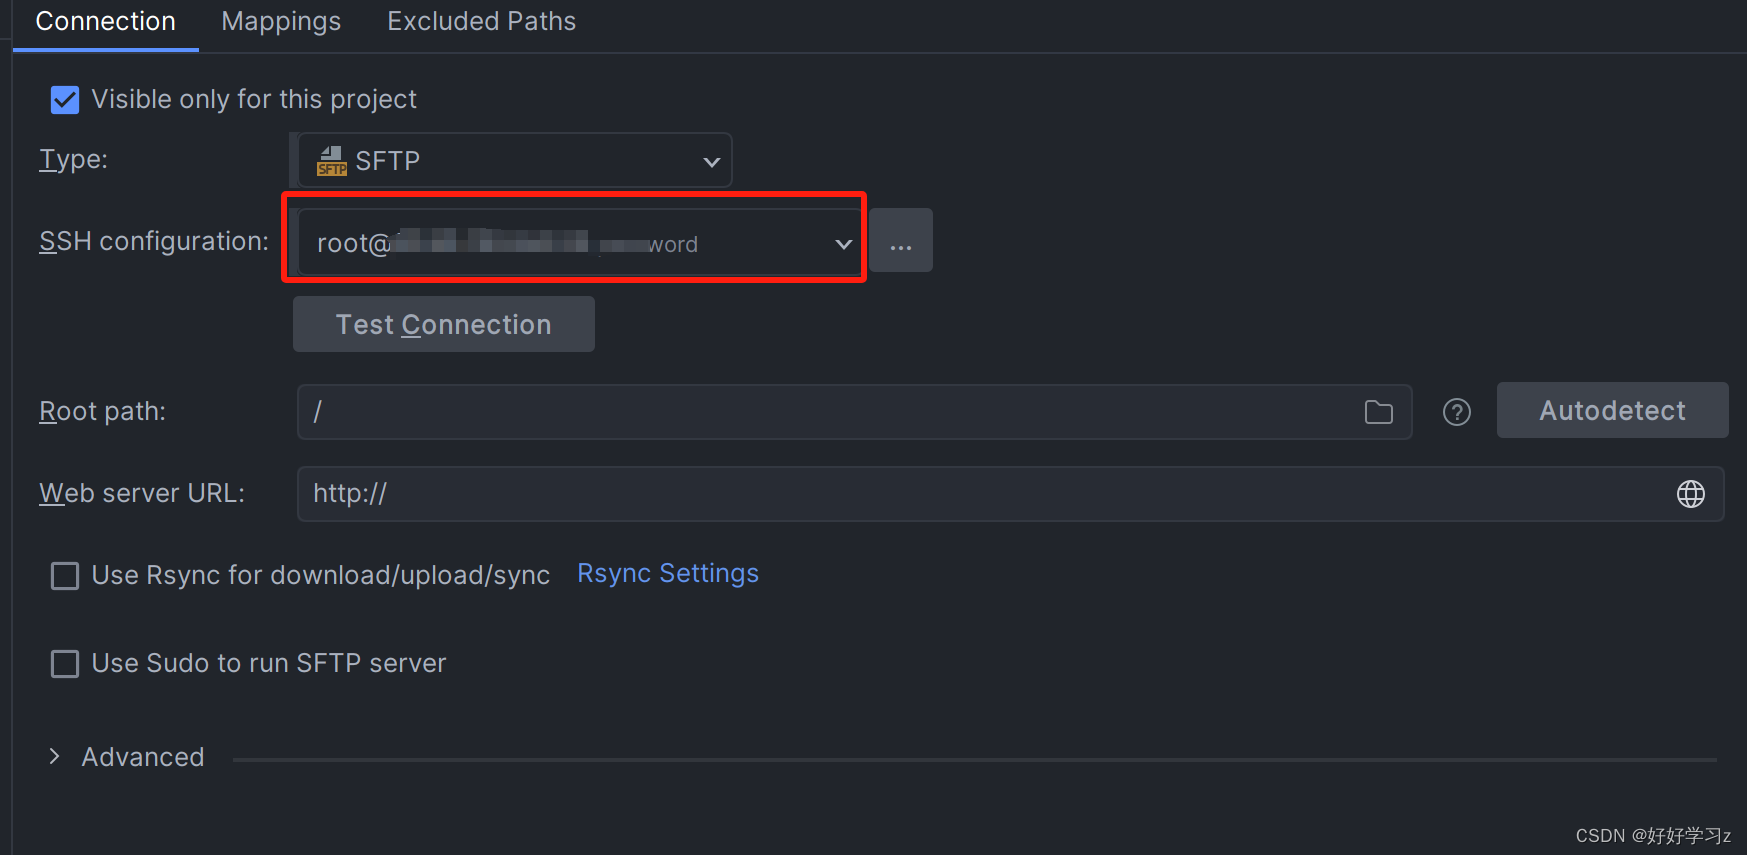Select the Connection tab
The height and width of the screenshot is (855, 1747).
[105, 21]
